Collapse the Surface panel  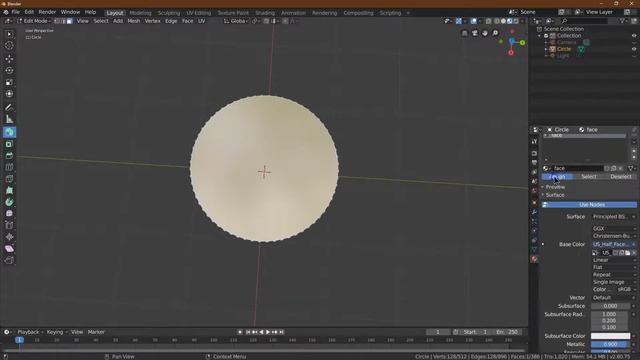pos(554,195)
